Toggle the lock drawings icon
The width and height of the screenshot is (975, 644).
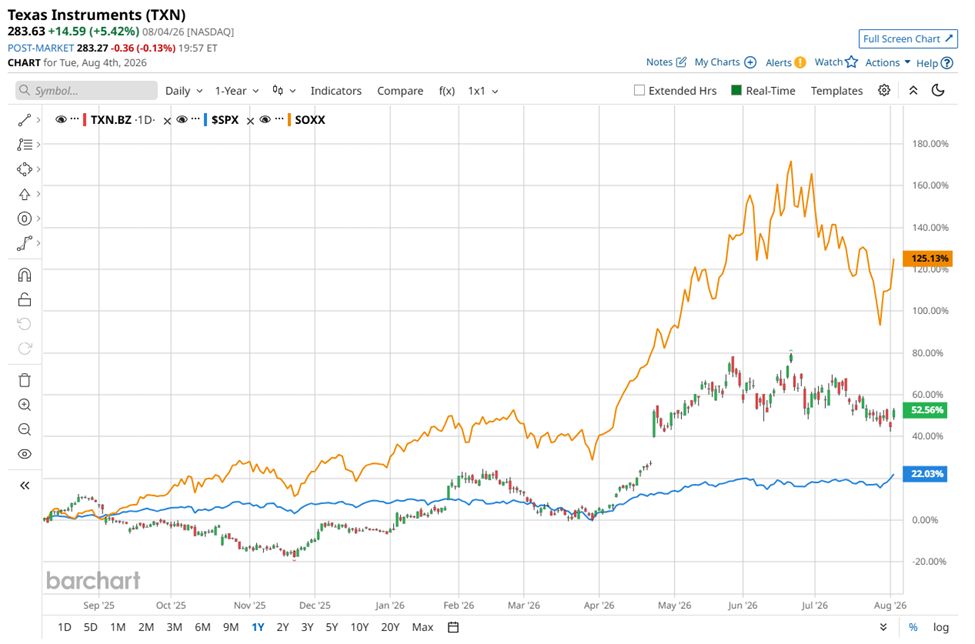(24, 300)
